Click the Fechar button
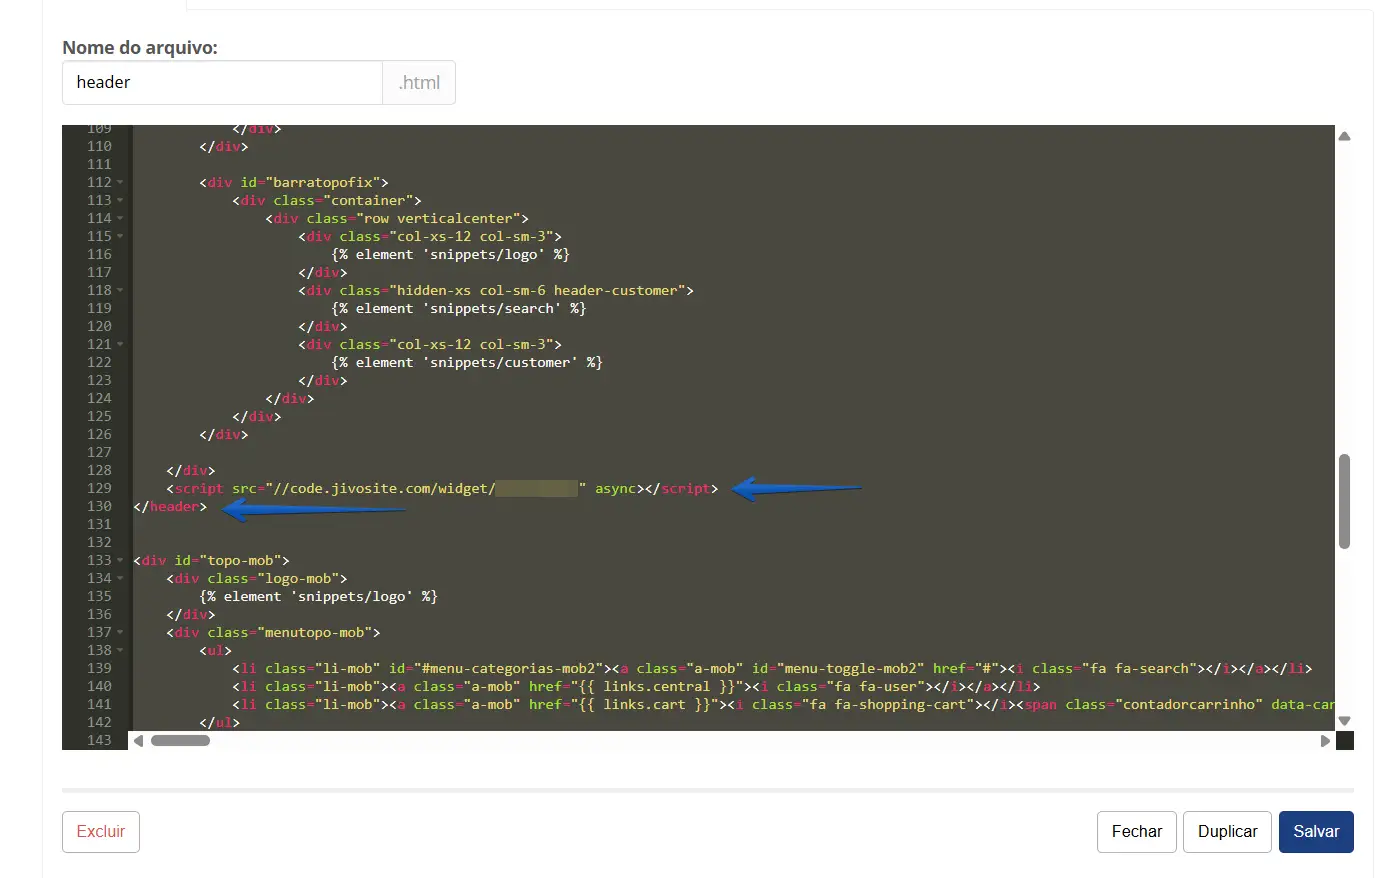Screen dimensions: 1390x878 1136,831
